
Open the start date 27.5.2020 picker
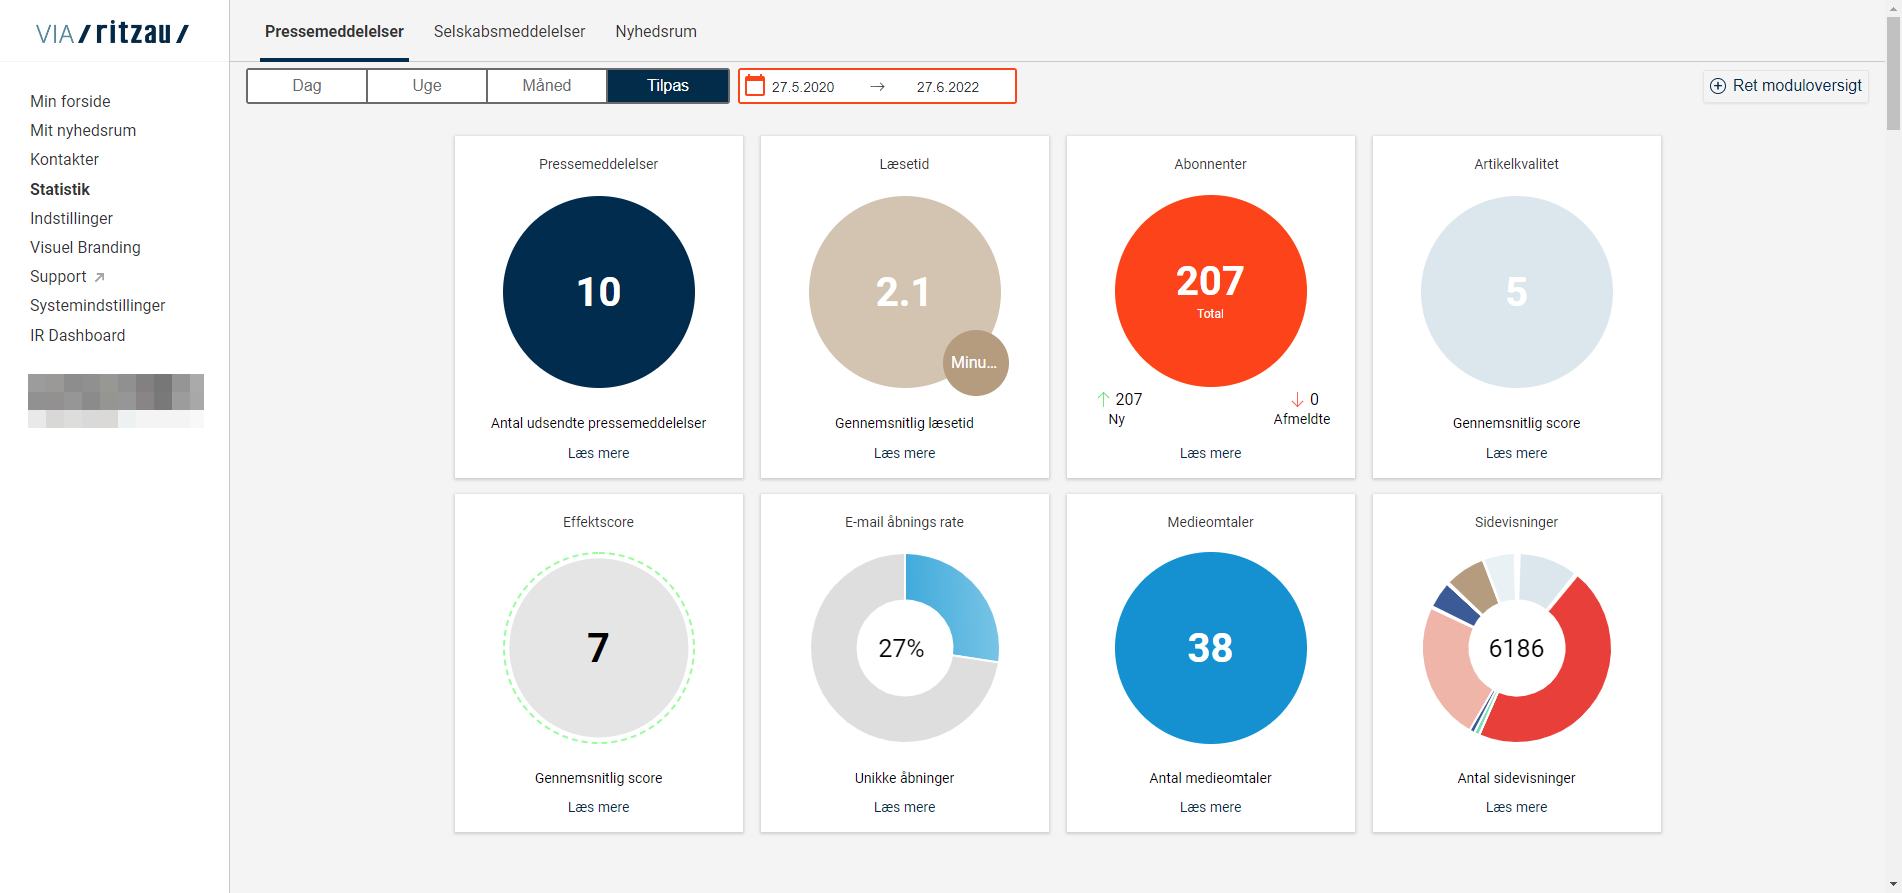tap(803, 87)
